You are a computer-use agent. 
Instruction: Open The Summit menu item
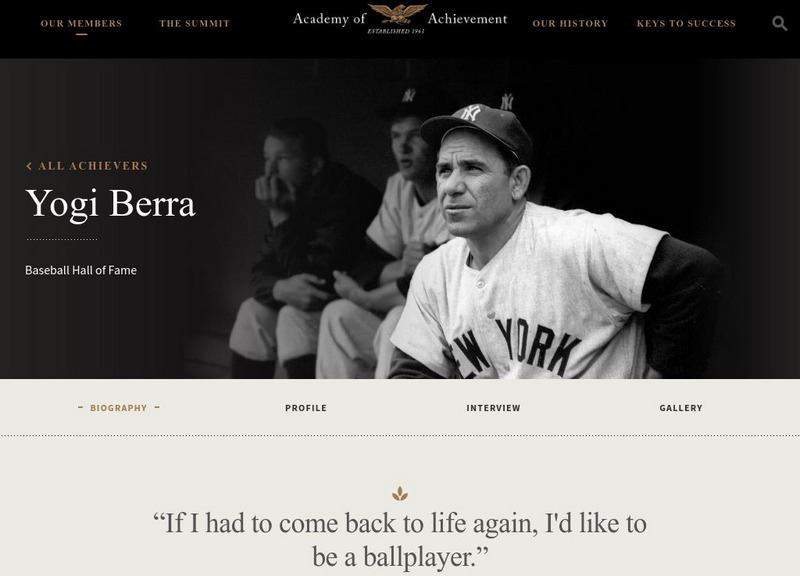194,23
